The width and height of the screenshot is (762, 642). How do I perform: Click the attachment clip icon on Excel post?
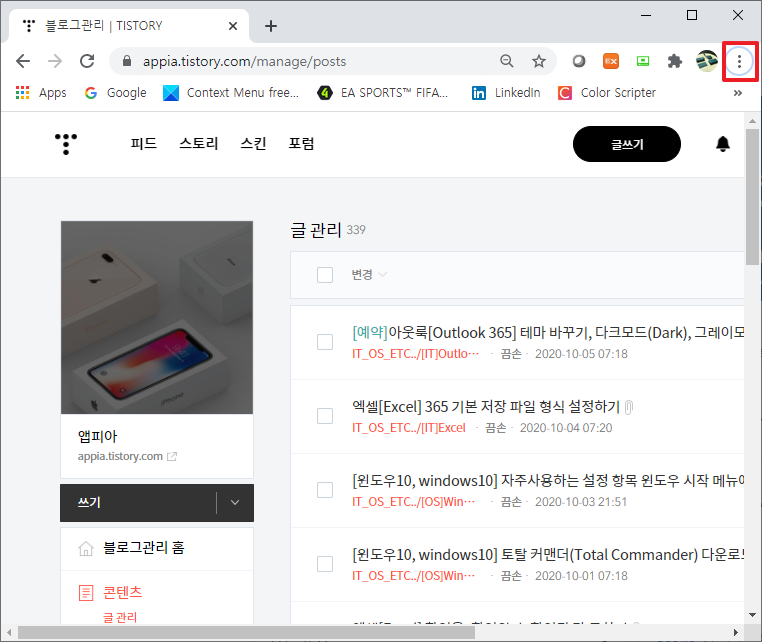point(629,407)
